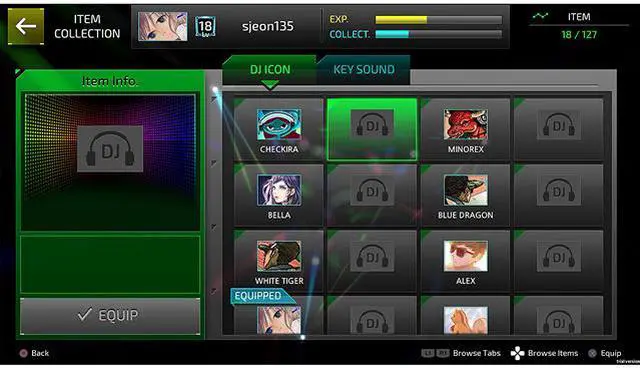Select the ALEX DJ icon
Image resolution: width=640 pixels, height=368 pixels.
point(465,261)
